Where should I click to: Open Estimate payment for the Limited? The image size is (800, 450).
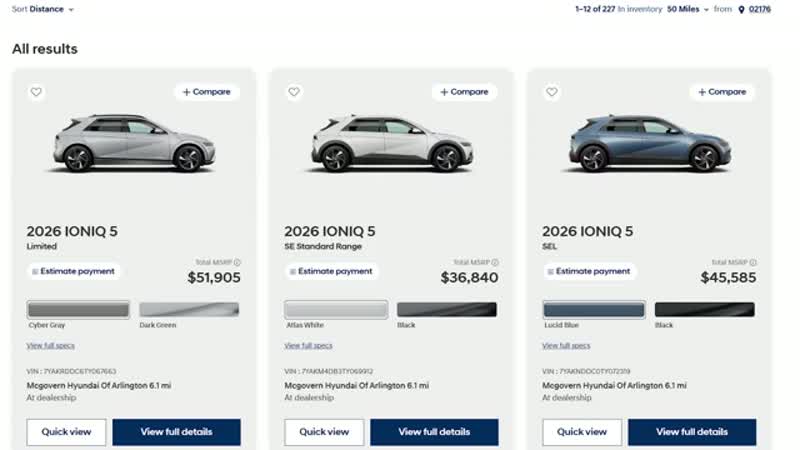73,271
